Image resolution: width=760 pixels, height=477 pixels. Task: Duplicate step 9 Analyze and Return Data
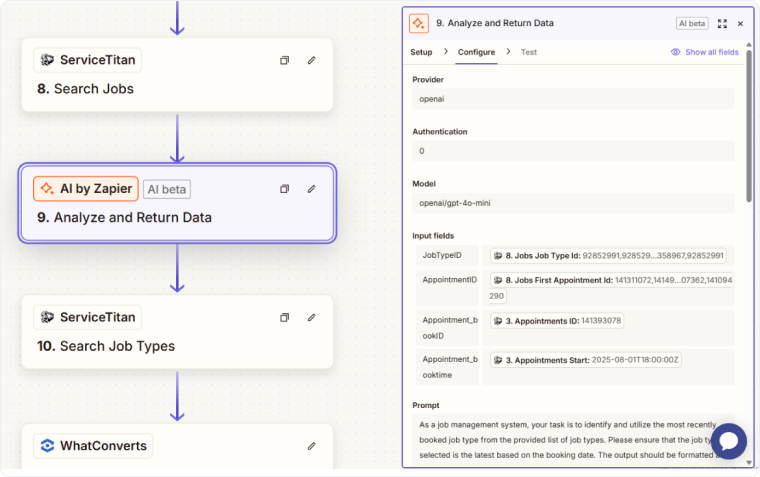pos(285,189)
